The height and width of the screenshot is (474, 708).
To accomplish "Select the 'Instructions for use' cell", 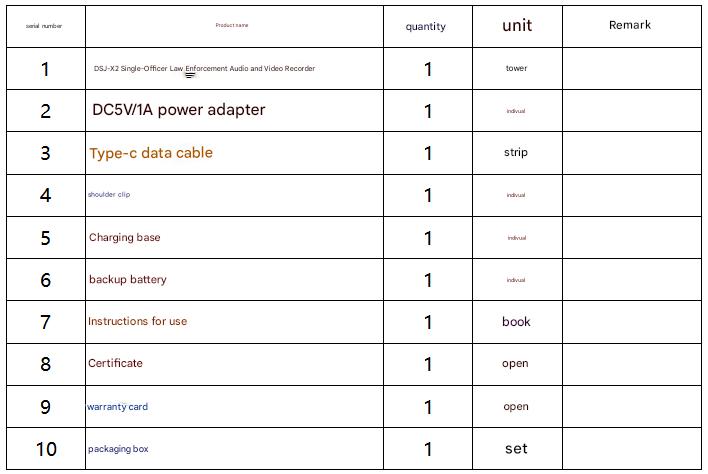I will point(137,322).
